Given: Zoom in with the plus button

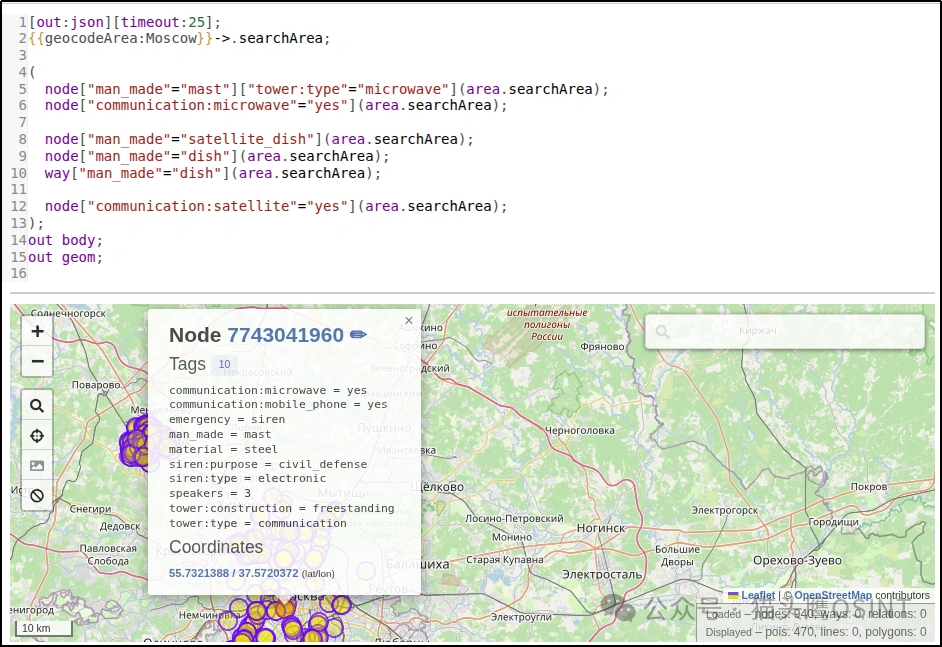Looking at the screenshot, I should click(x=37, y=331).
